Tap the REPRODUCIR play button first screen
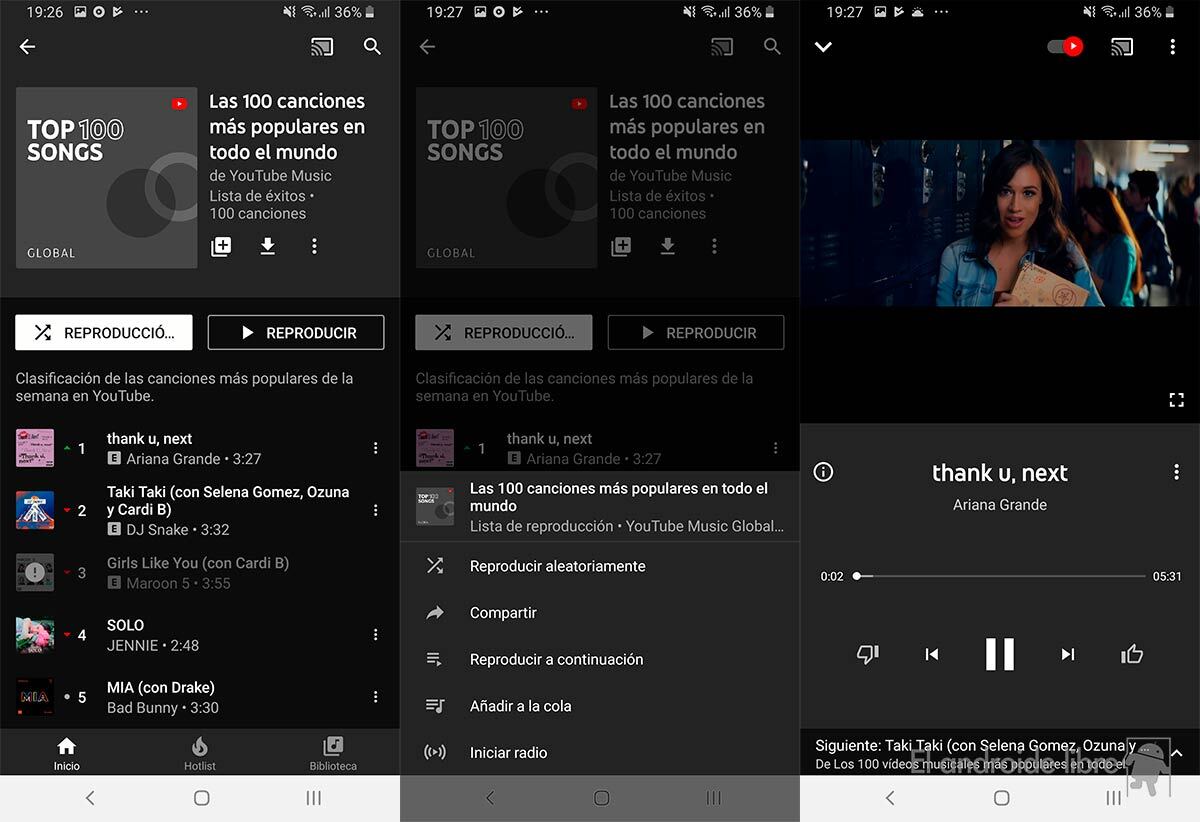This screenshot has height=822, width=1200. [x=296, y=333]
